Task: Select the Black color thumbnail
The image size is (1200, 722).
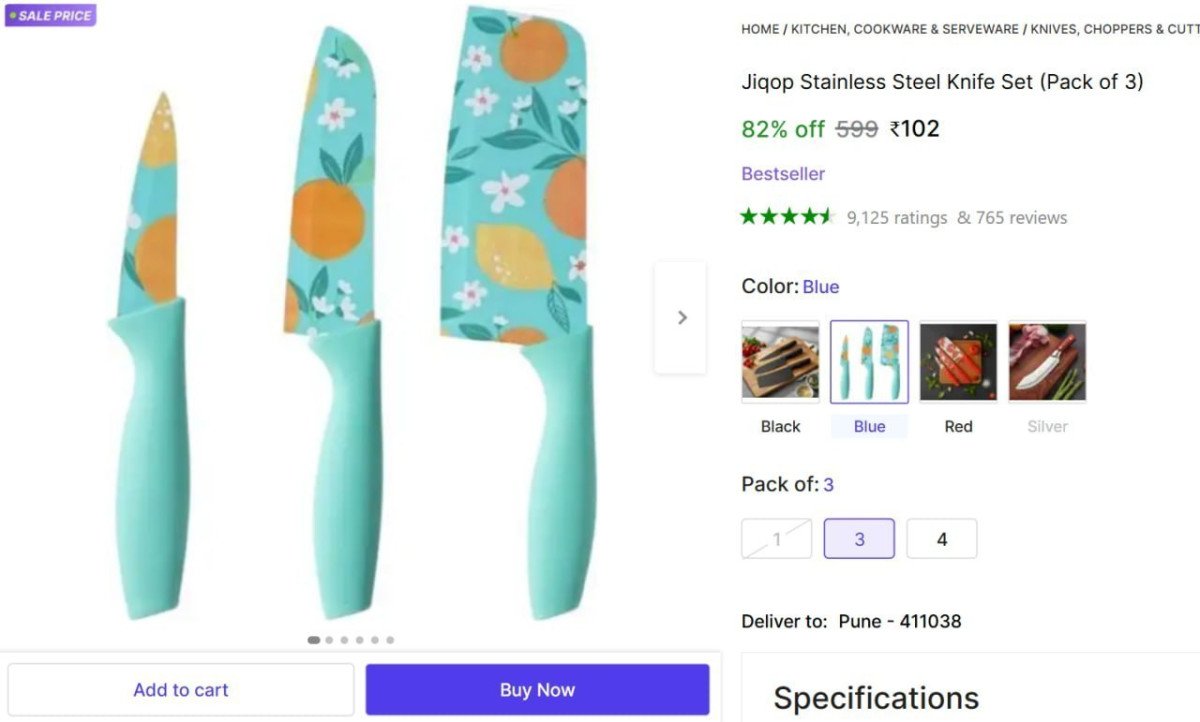Action: [780, 362]
